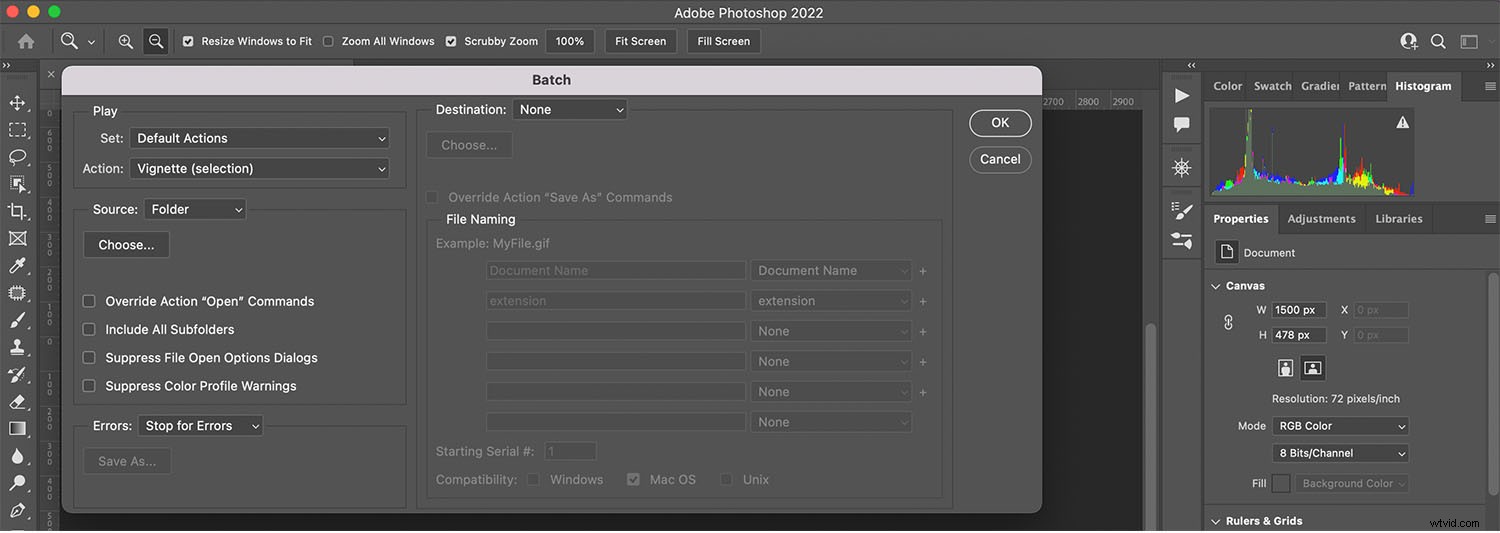Confirm the Batch dialog with OK
The height and width of the screenshot is (533, 1500).
[x=1000, y=123]
